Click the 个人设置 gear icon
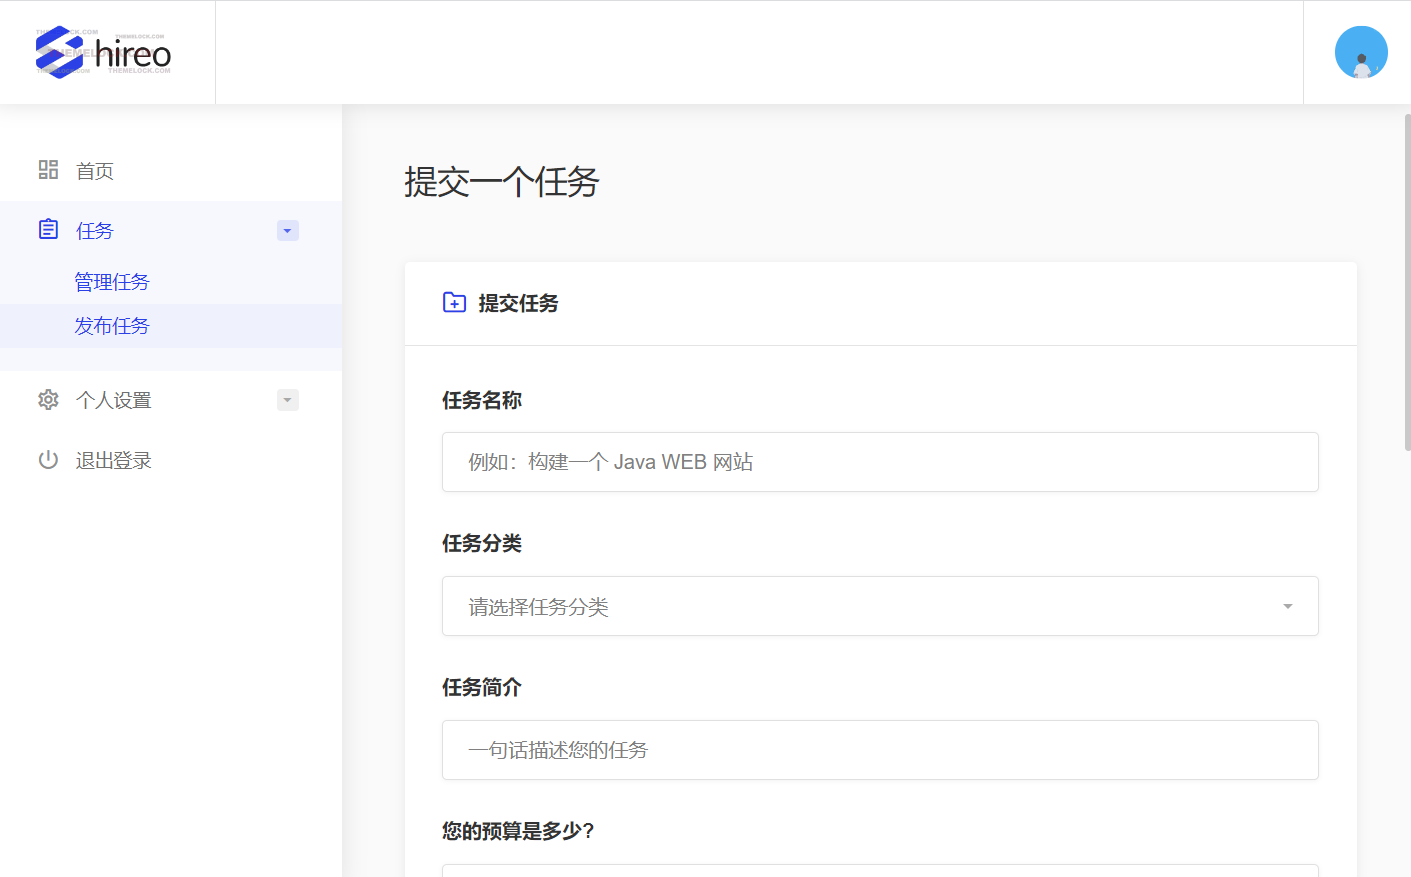The image size is (1411, 877). 48,400
